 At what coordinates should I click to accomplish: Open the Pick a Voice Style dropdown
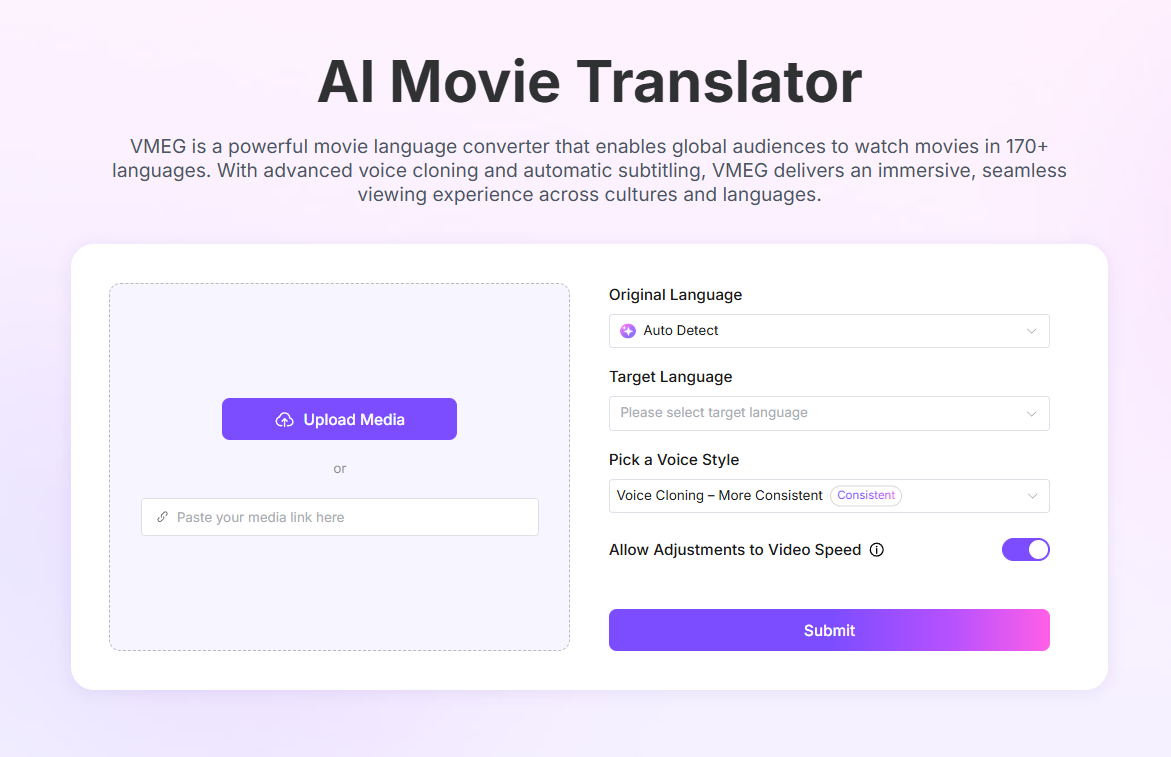829,495
